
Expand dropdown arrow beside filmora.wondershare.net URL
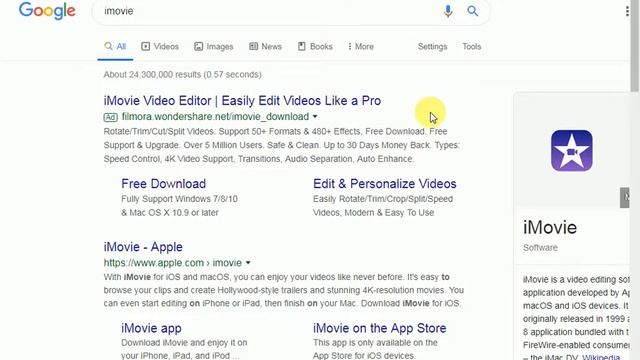point(315,117)
